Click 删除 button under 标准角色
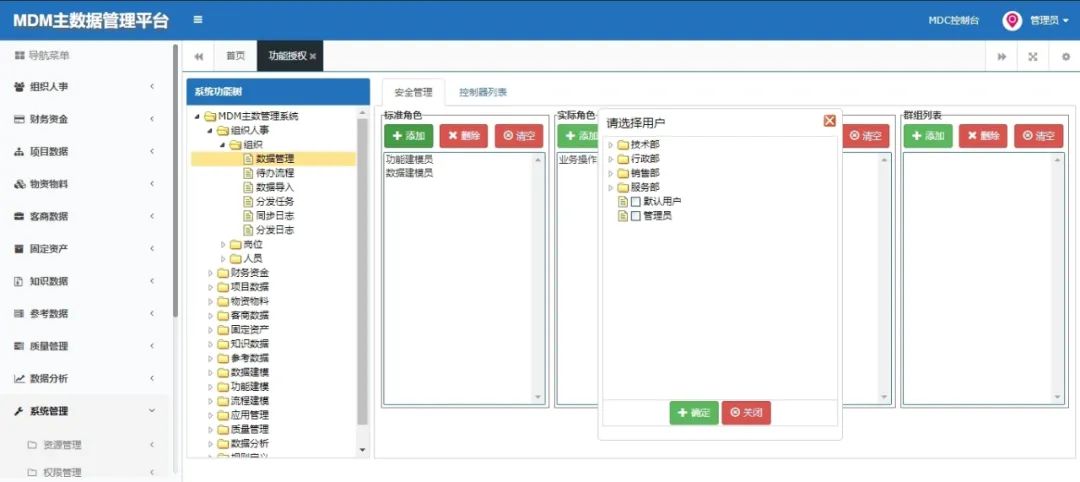This screenshot has height=482, width=1080. point(464,136)
